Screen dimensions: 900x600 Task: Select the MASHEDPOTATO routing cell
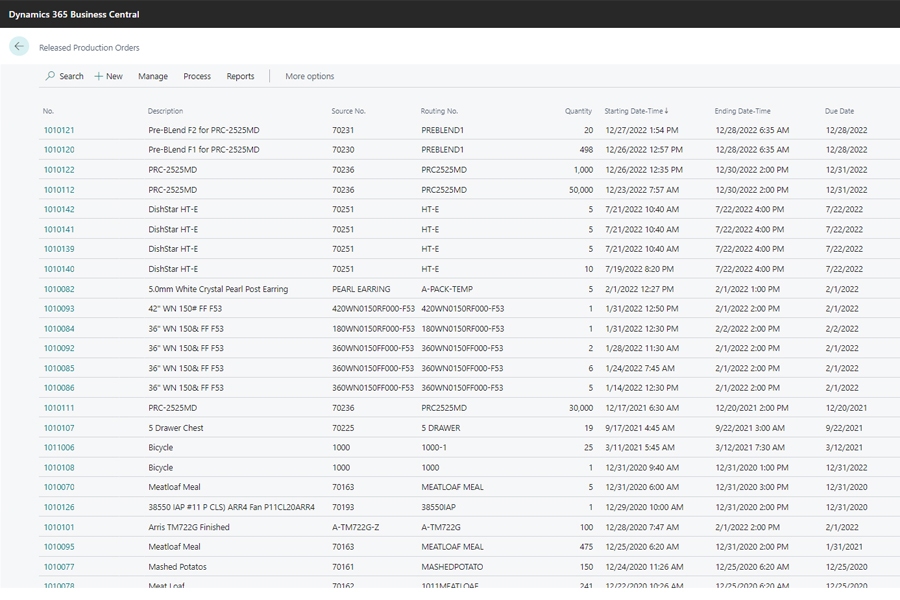pos(452,567)
